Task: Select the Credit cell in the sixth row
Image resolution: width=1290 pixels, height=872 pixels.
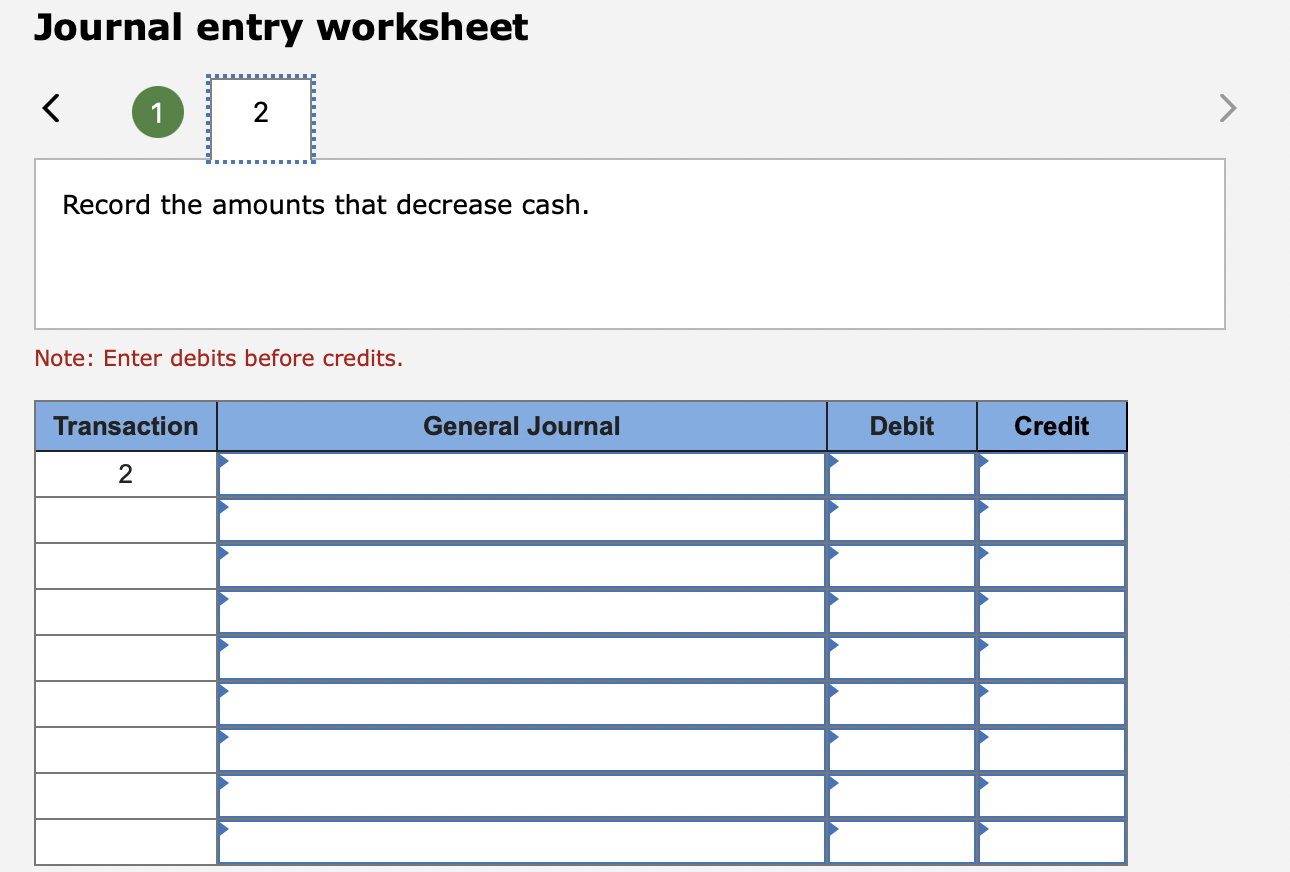Action: 1052,704
